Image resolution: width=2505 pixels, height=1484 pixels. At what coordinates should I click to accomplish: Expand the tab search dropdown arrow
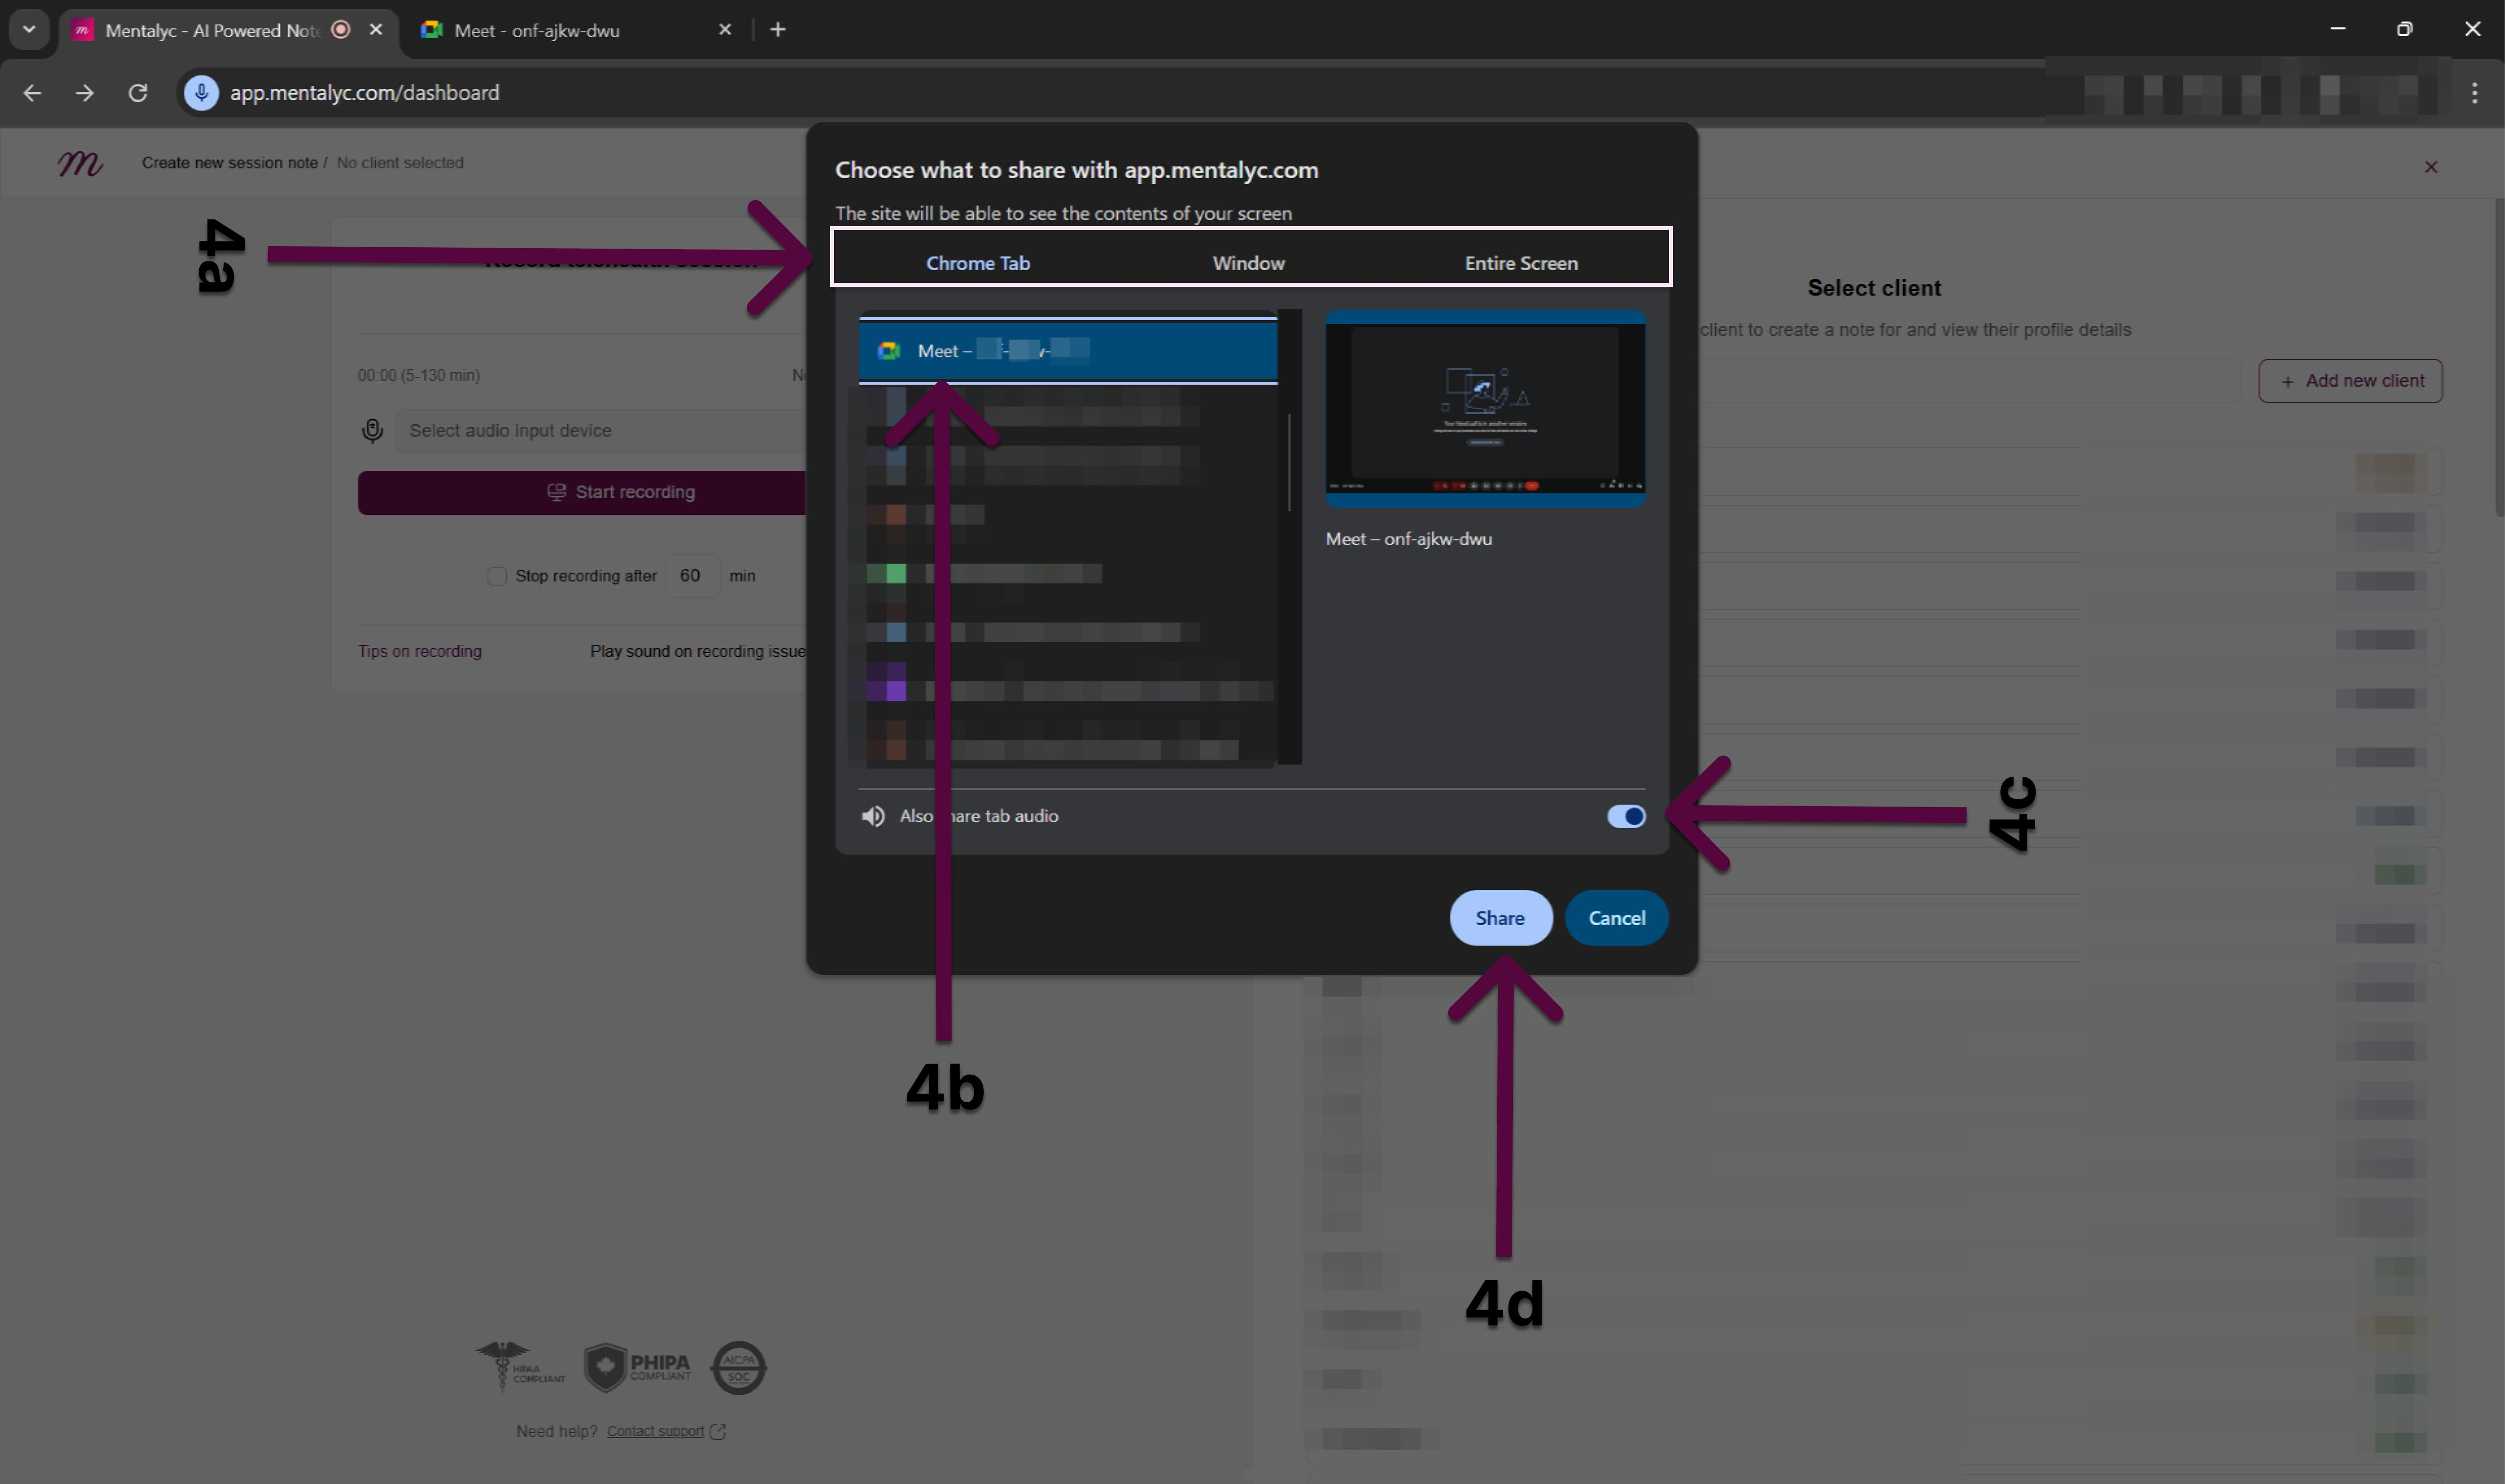point(29,30)
